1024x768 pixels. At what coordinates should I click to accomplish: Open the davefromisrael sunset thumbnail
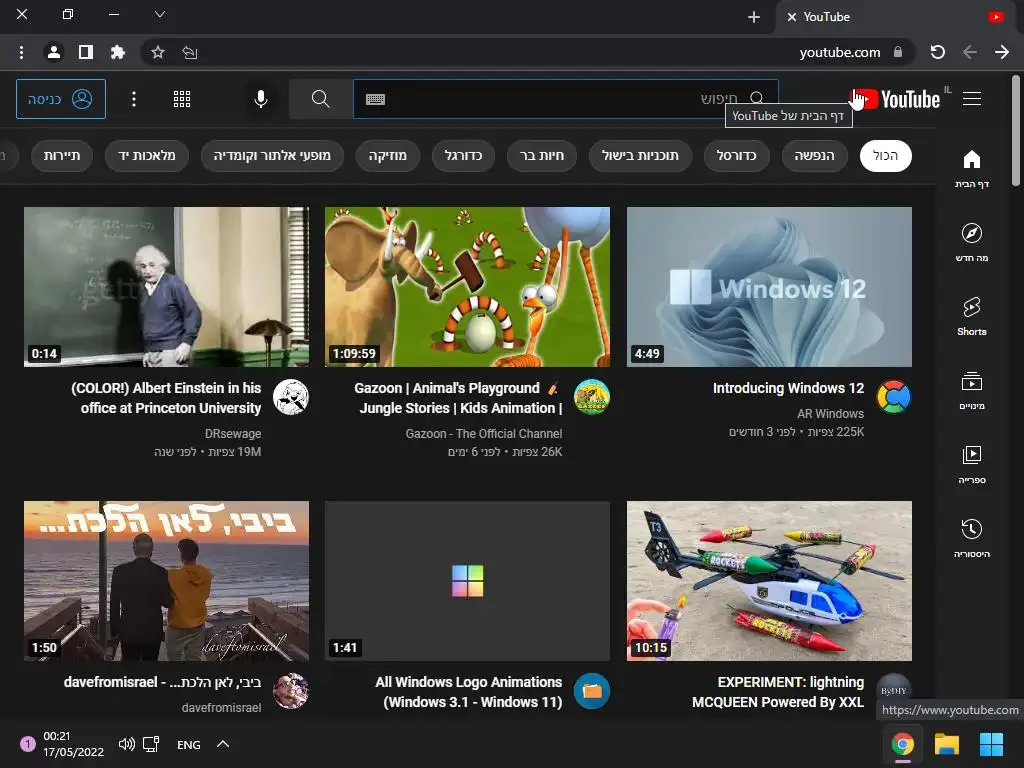click(167, 581)
